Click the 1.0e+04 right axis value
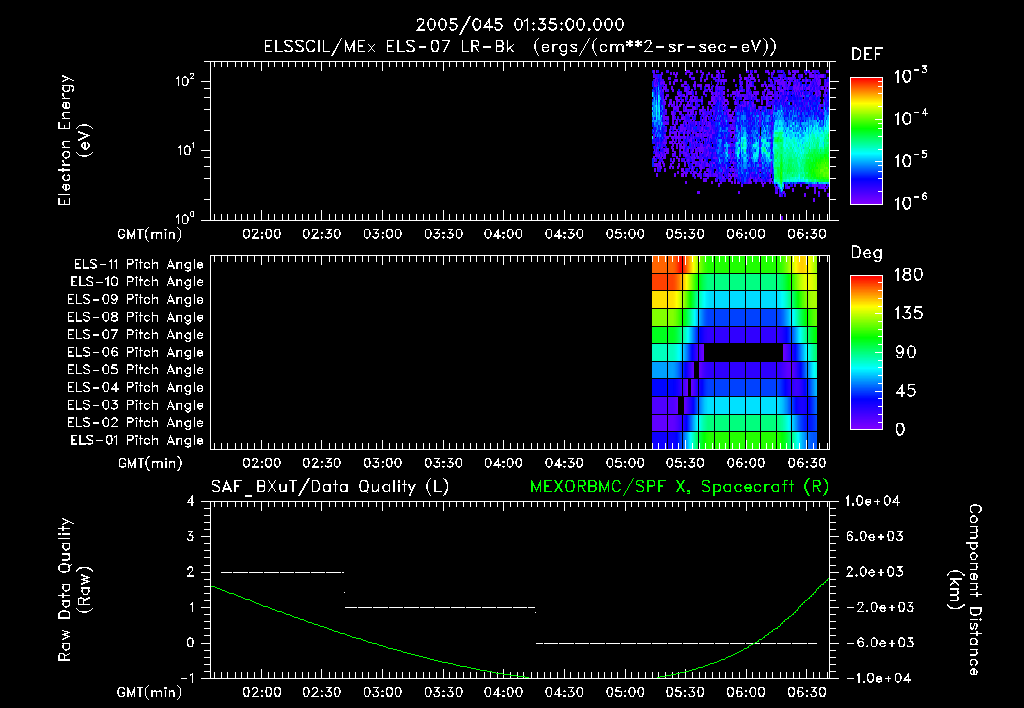1024x708 pixels. pos(872,501)
